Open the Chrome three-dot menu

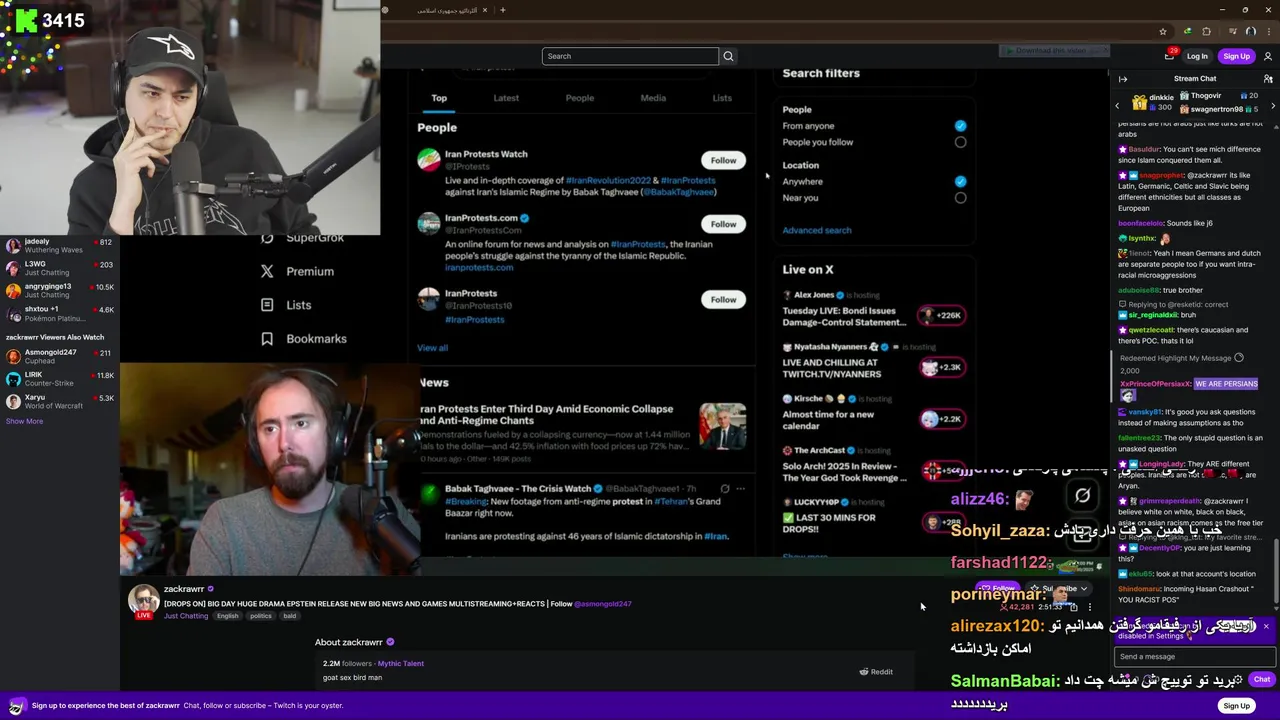coord(1268,32)
